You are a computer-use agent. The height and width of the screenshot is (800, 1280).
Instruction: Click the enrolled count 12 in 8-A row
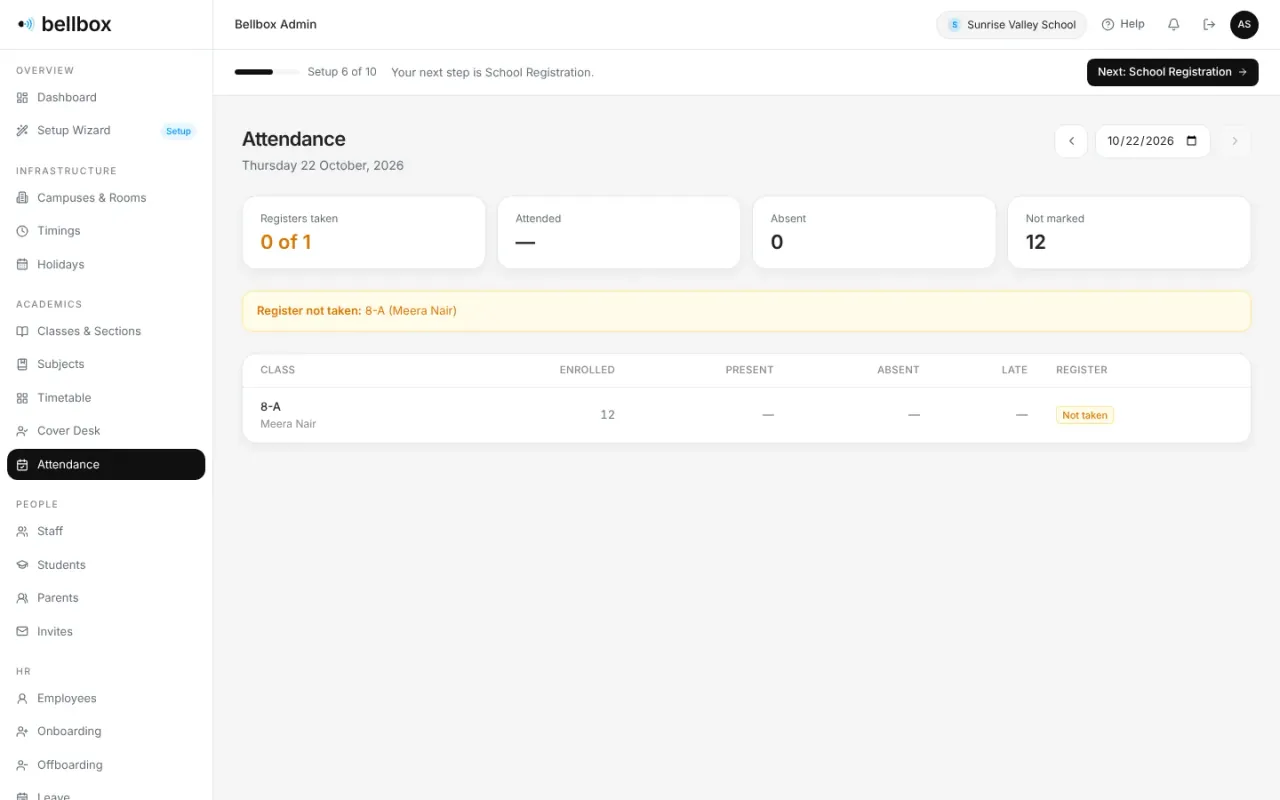point(607,415)
